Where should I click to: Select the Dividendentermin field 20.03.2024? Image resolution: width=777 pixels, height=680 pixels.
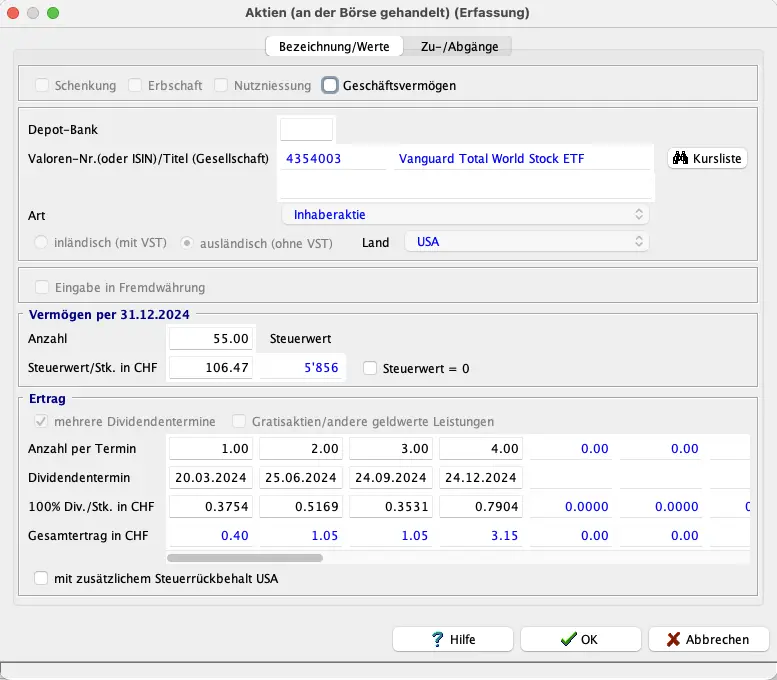click(212, 477)
